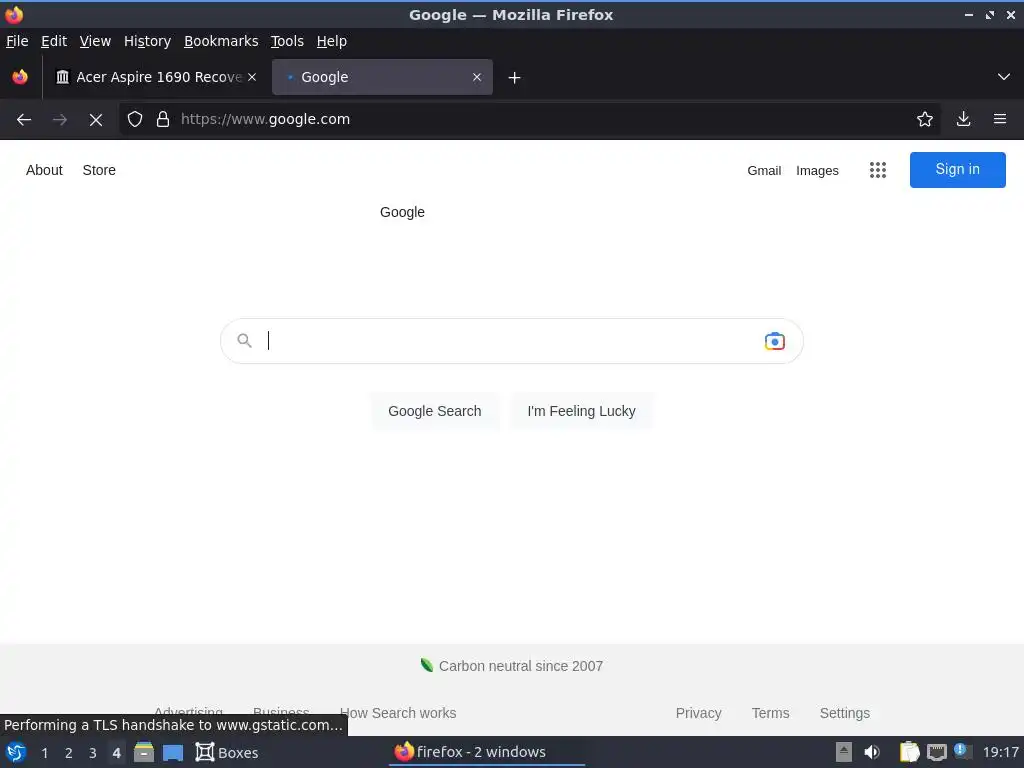Open a new tab with the plus button

click(514, 78)
